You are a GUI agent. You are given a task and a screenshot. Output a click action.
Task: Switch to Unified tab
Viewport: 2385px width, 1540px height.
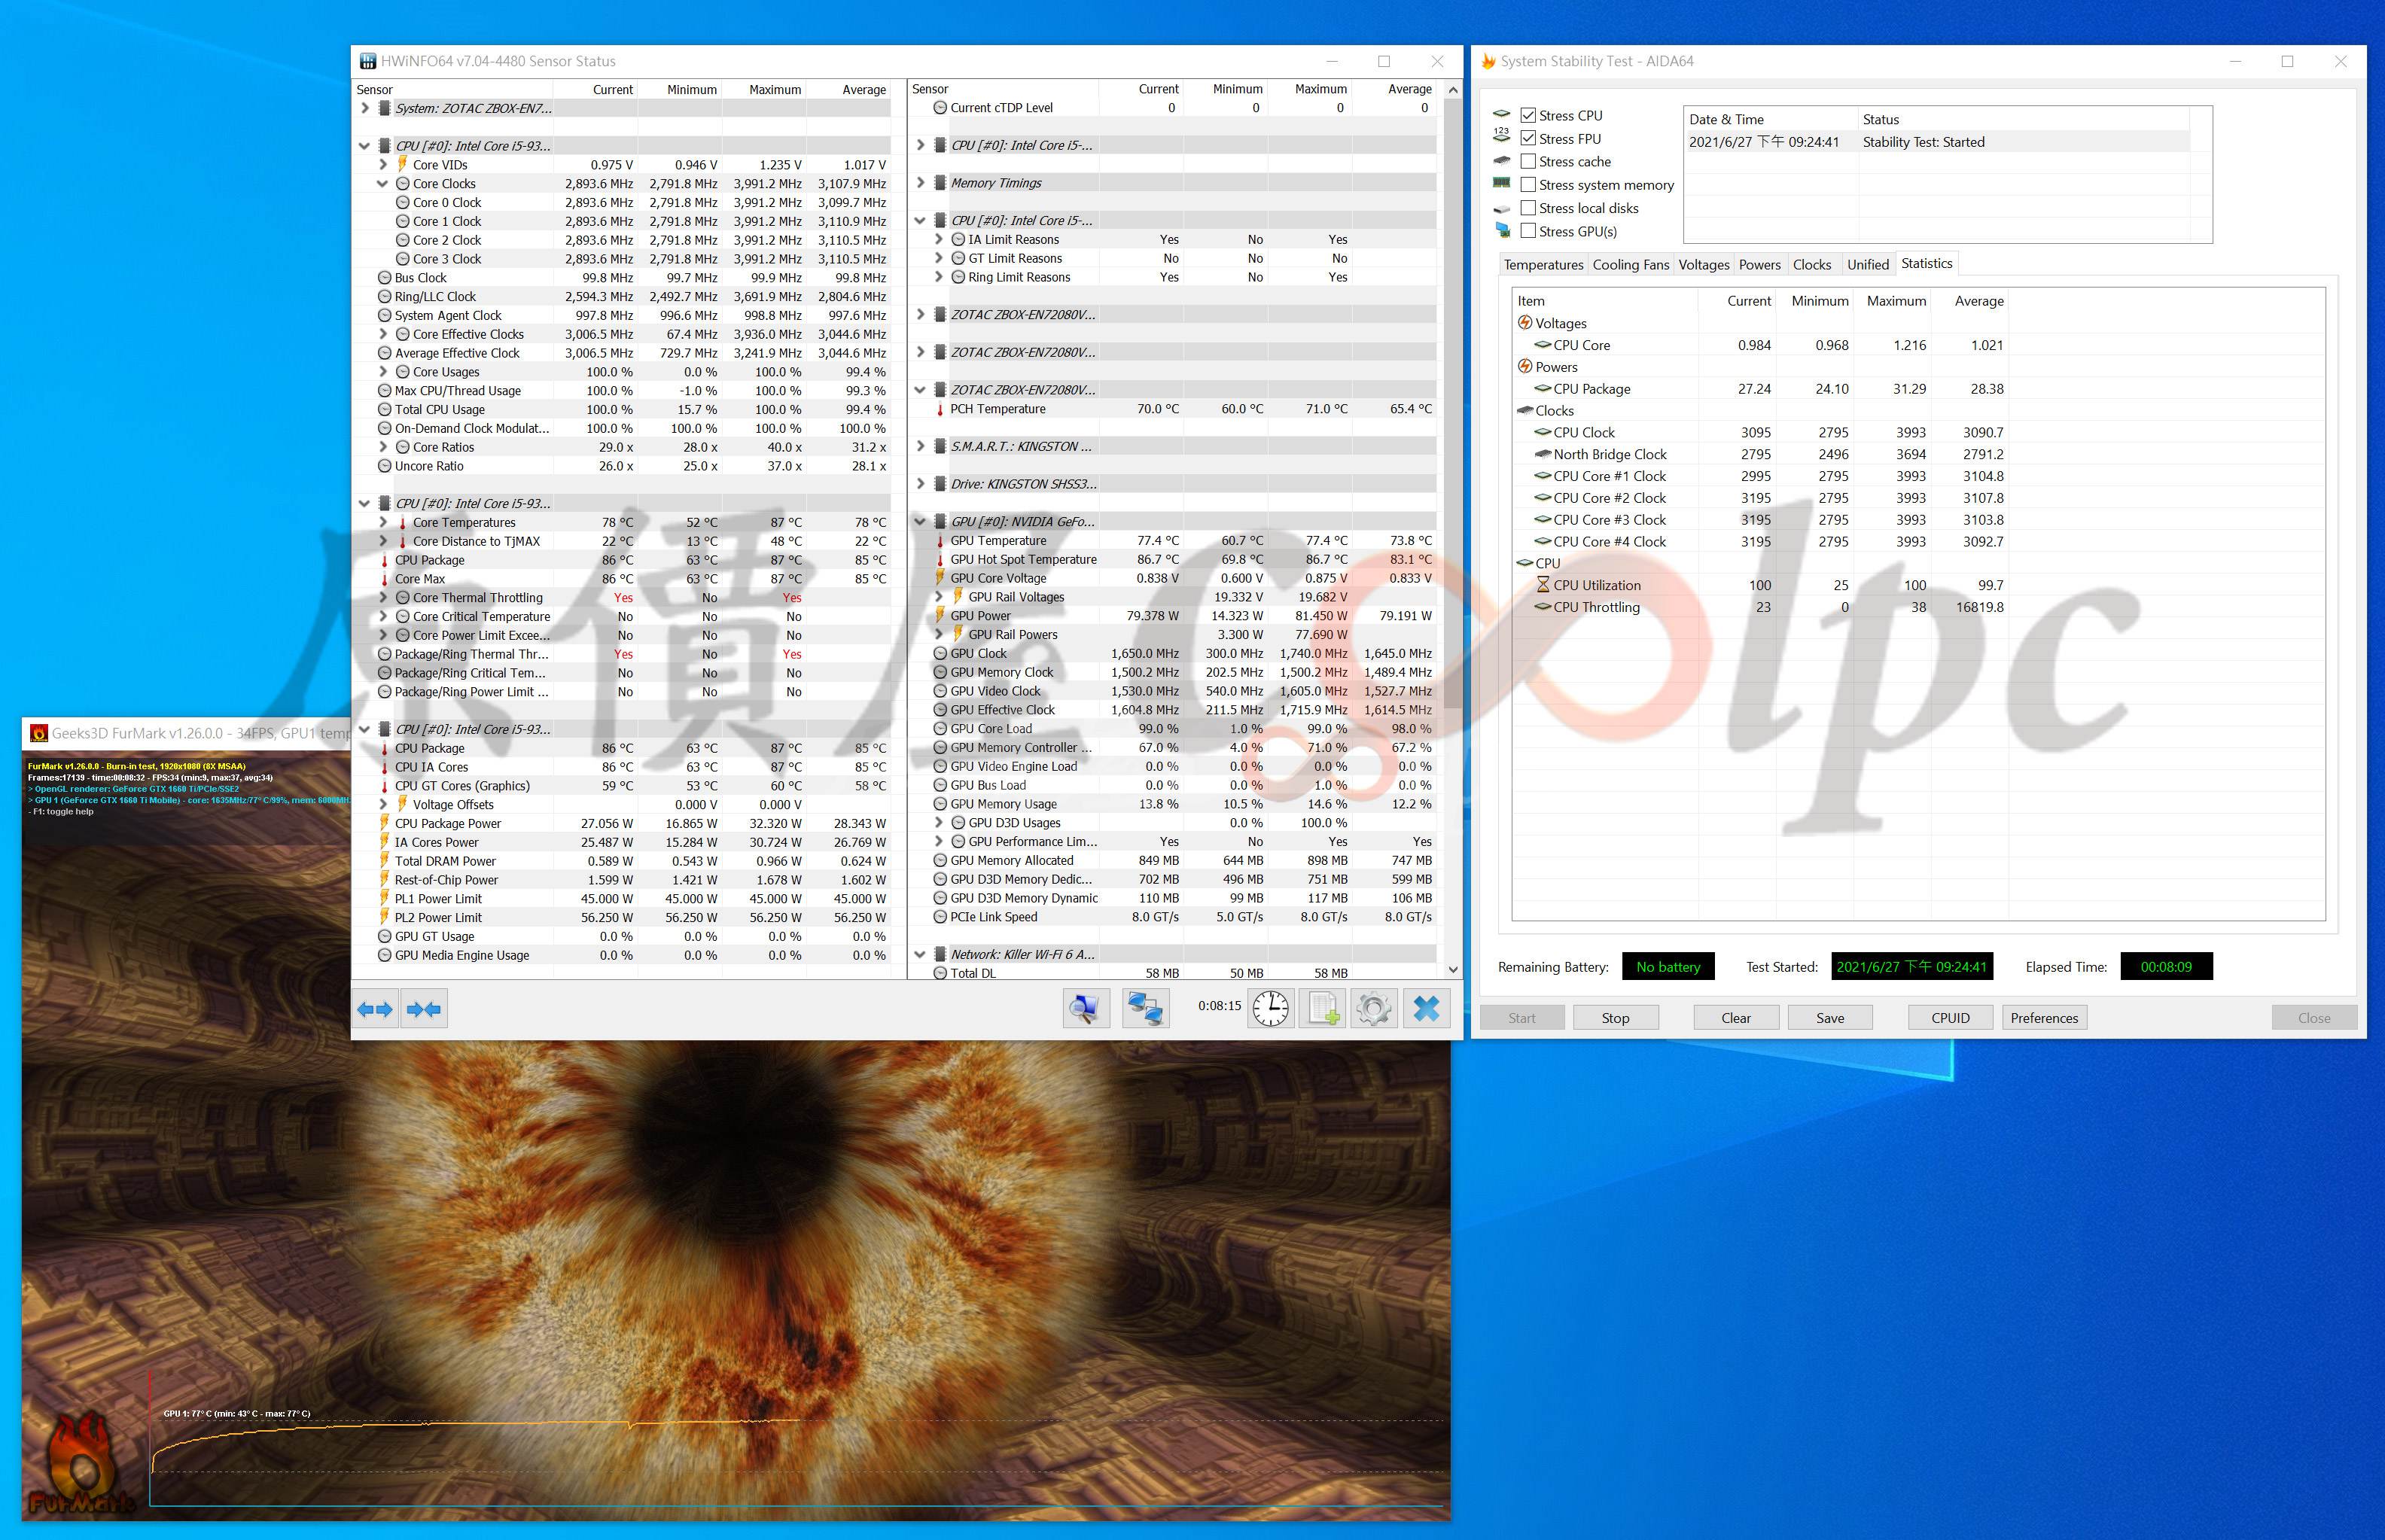1867,265
